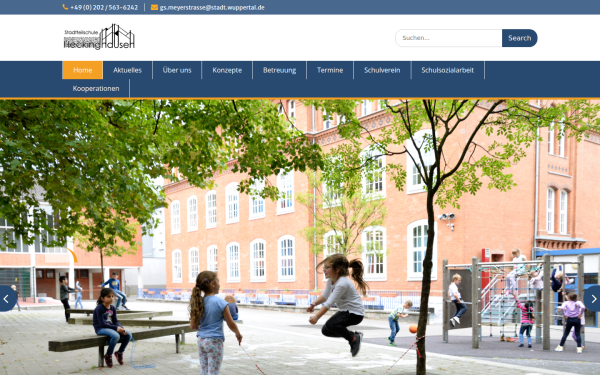Screen dimensions: 600x375
Task: Open the Konzepte menu
Action: 227,70
